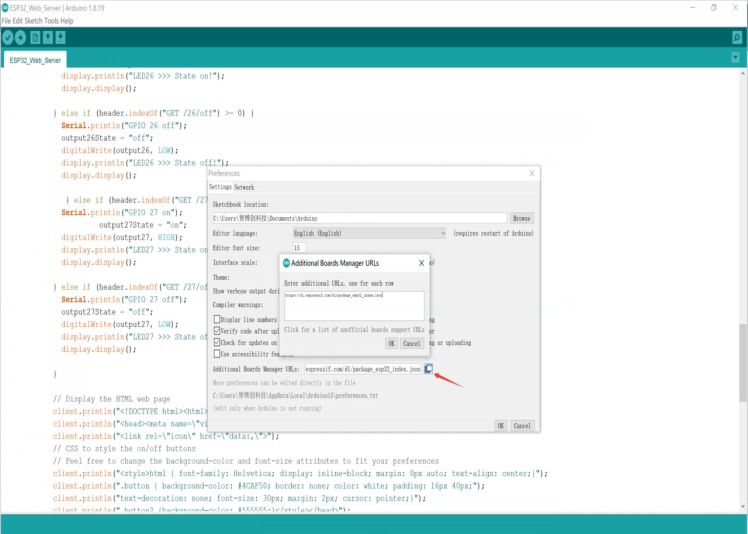Enable the Use accessibility features checkbox

(217, 353)
